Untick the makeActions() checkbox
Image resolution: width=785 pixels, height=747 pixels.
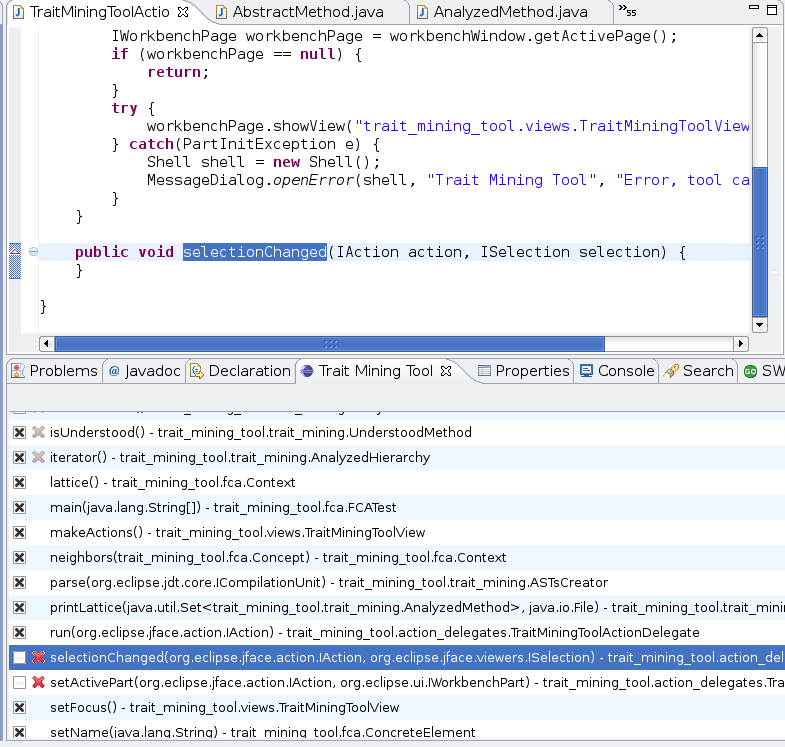point(19,532)
